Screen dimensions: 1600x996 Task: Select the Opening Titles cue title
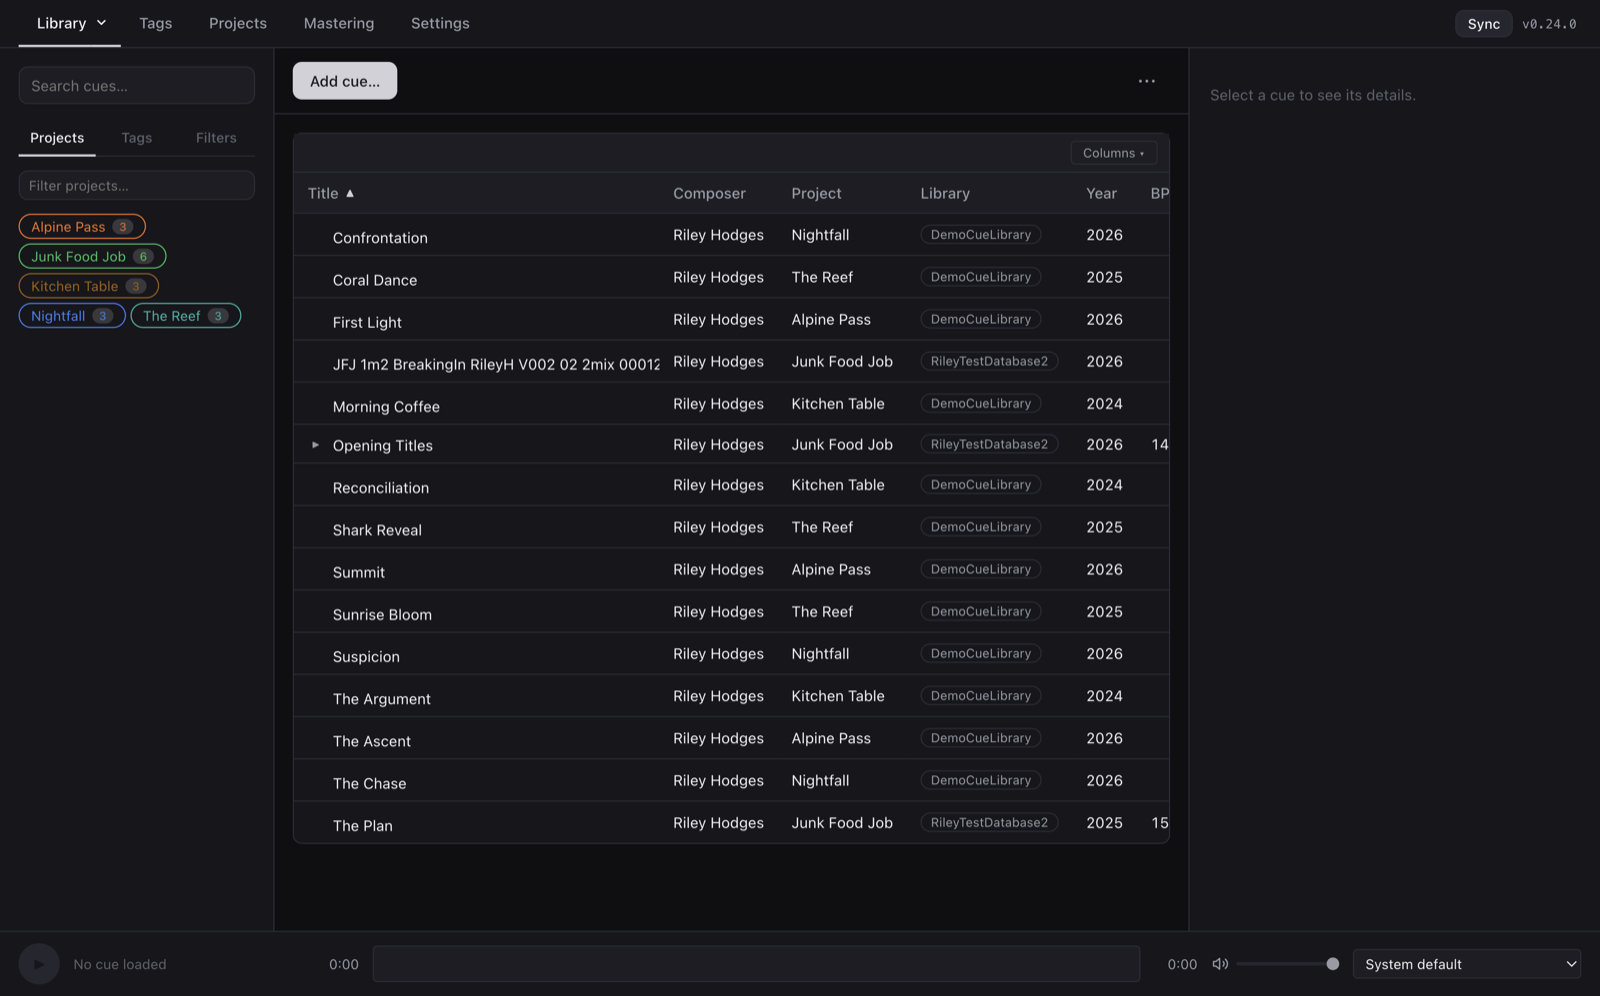383,446
